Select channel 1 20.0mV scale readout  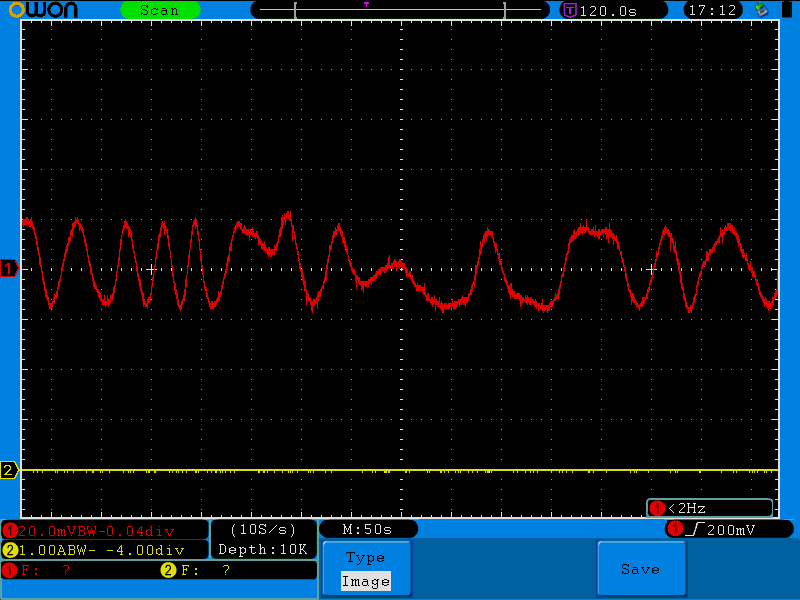coord(104,531)
